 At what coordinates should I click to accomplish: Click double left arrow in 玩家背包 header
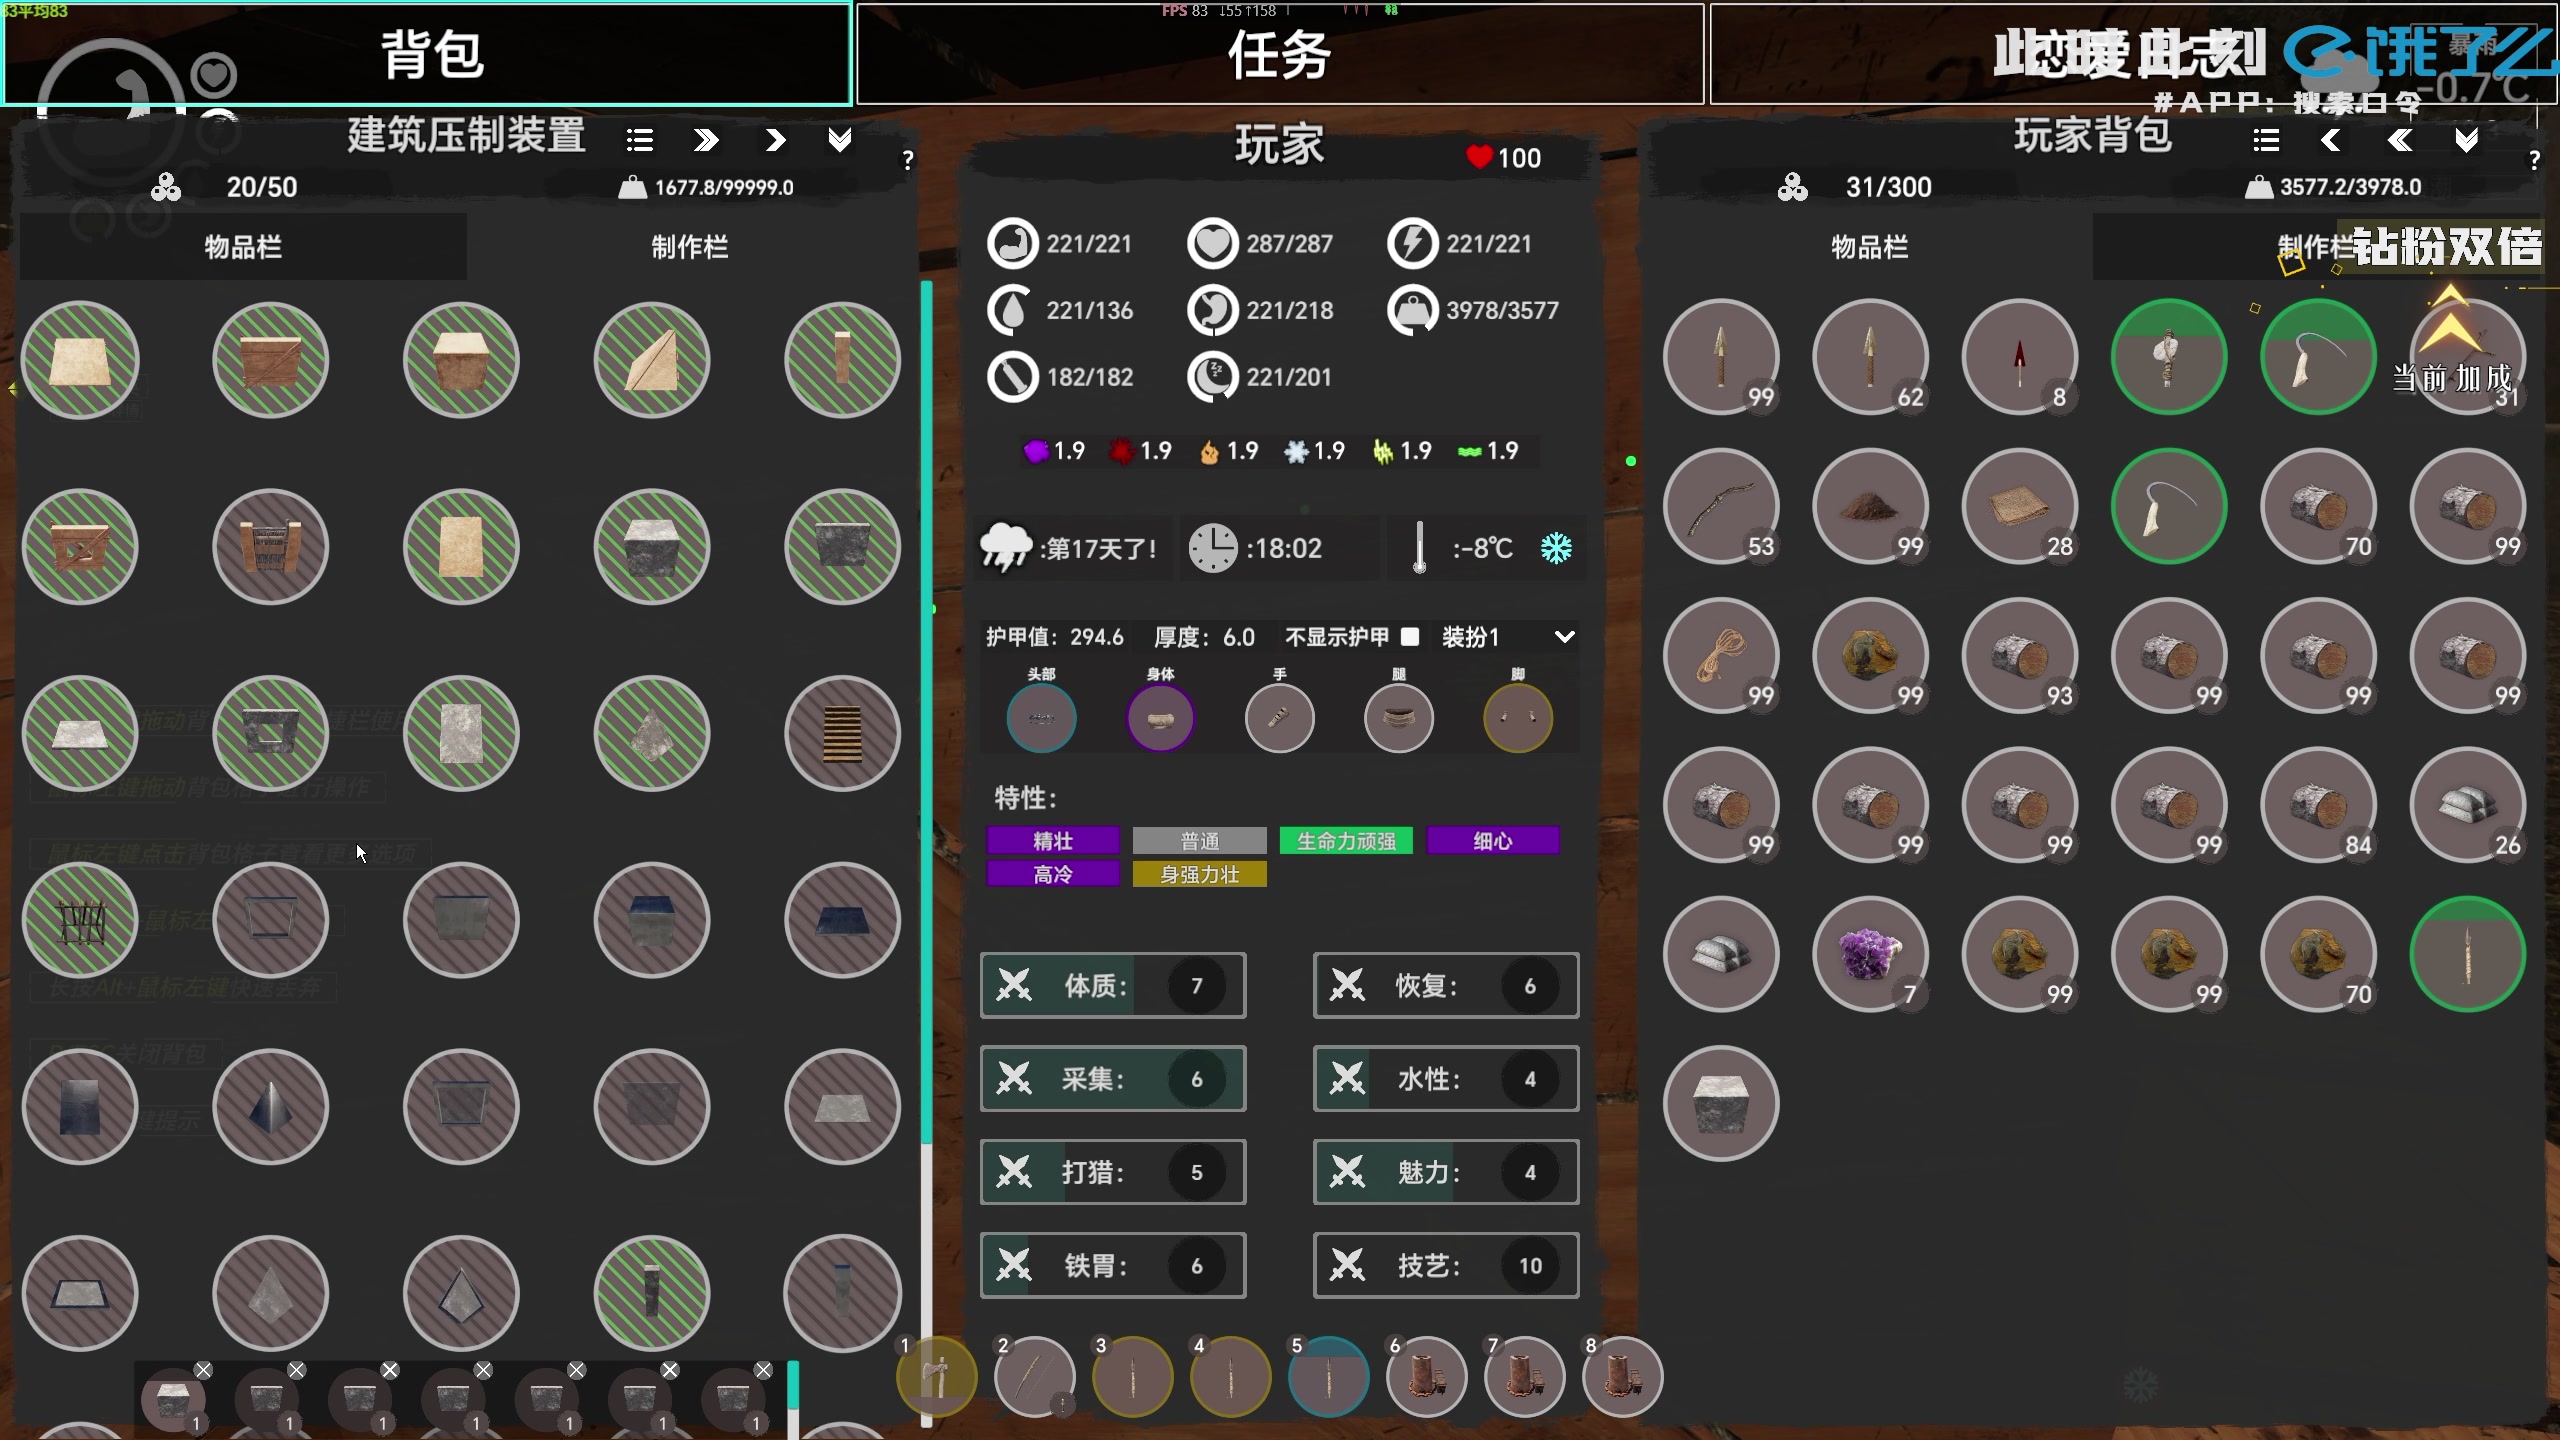2400,140
